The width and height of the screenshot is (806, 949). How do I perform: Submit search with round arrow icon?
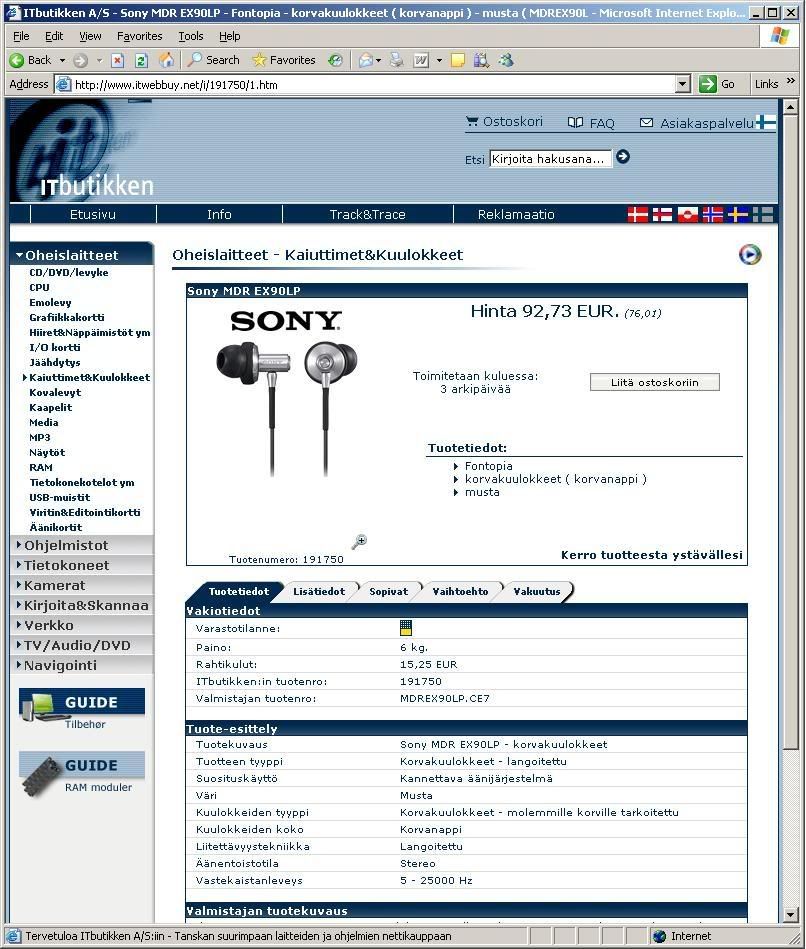coord(623,157)
